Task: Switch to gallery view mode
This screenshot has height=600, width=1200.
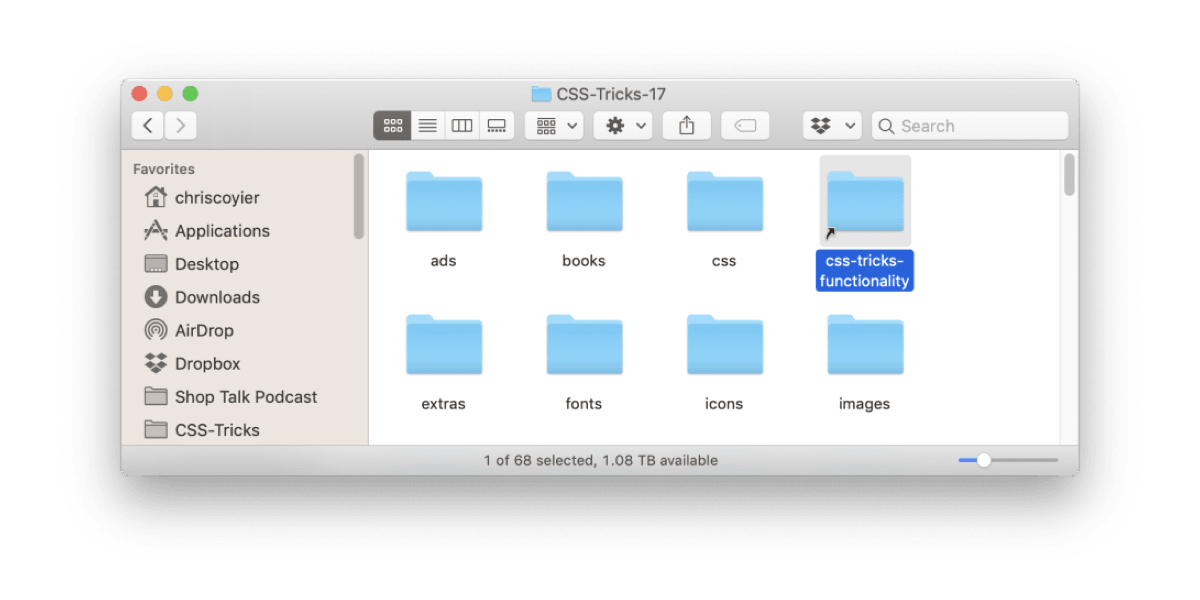Action: (x=496, y=126)
